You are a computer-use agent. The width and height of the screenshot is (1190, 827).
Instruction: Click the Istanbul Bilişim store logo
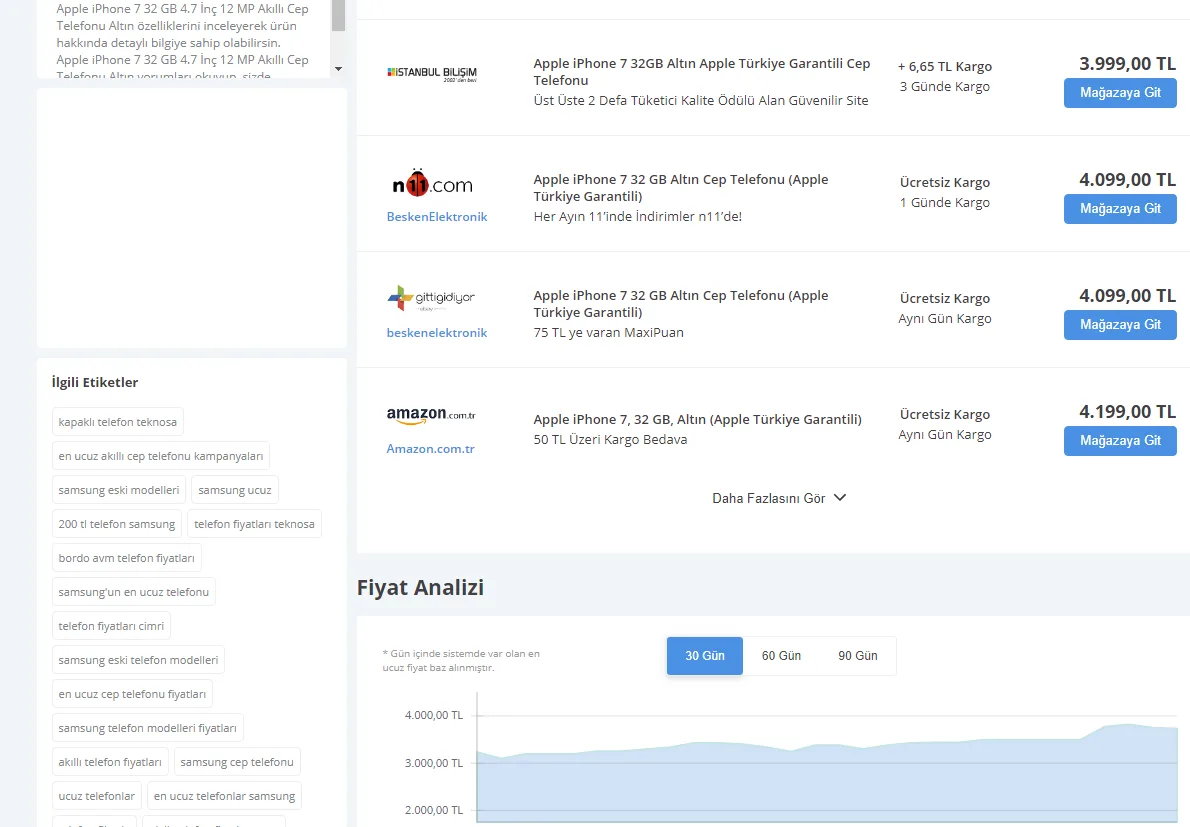(x=432, y=74)
